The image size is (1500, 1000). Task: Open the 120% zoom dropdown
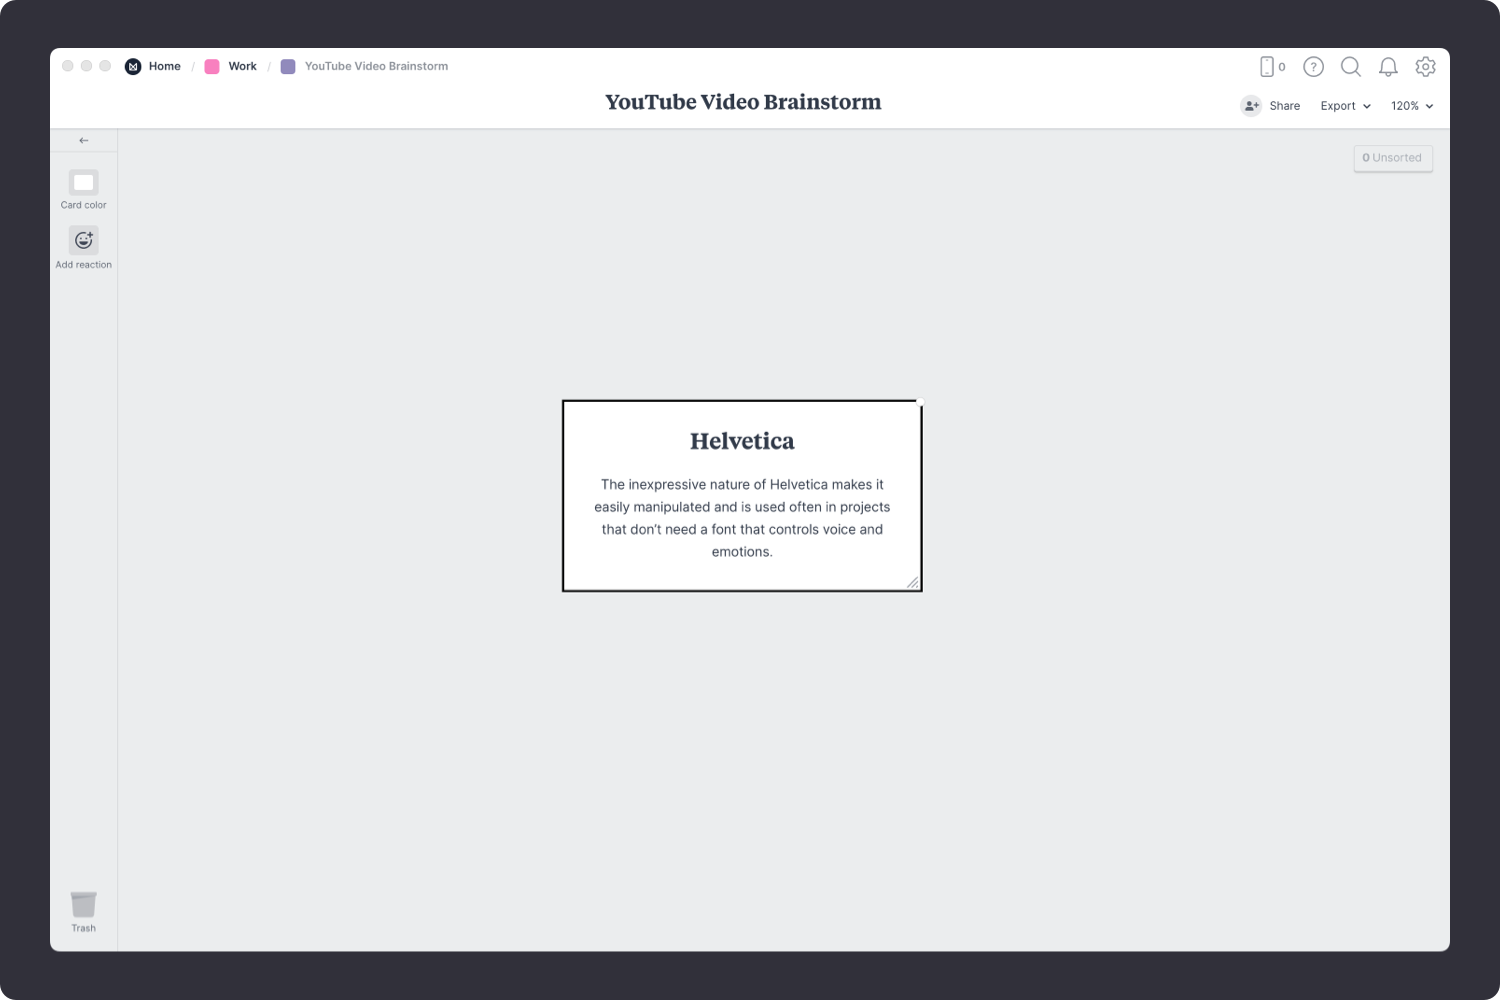coord(1411,106)
